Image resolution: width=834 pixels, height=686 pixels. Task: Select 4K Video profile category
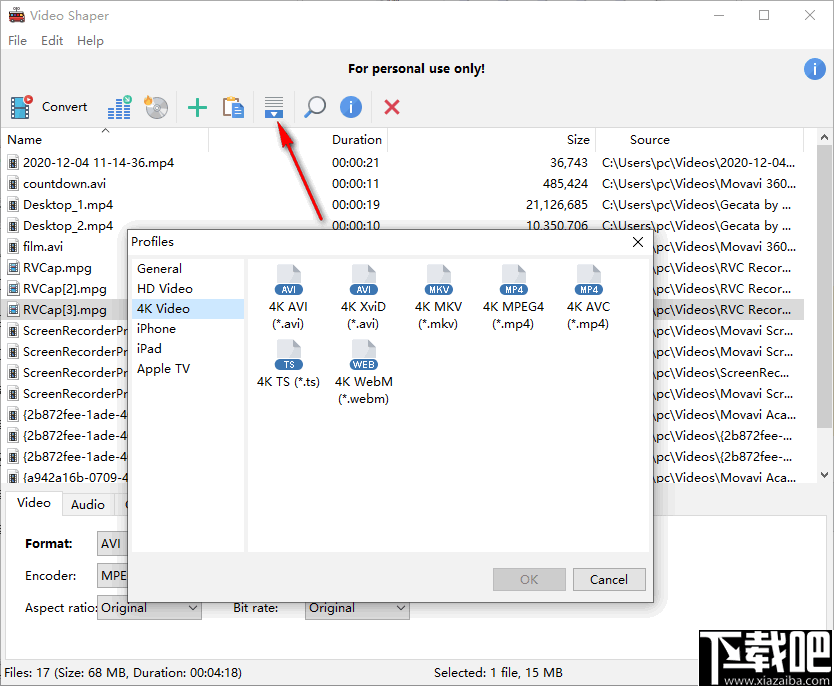point(188,309)
